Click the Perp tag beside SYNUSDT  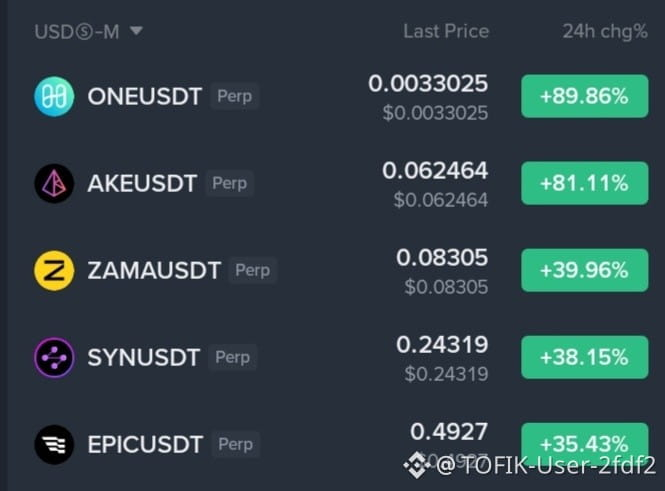pyautogui.click(x=232, y=357)
